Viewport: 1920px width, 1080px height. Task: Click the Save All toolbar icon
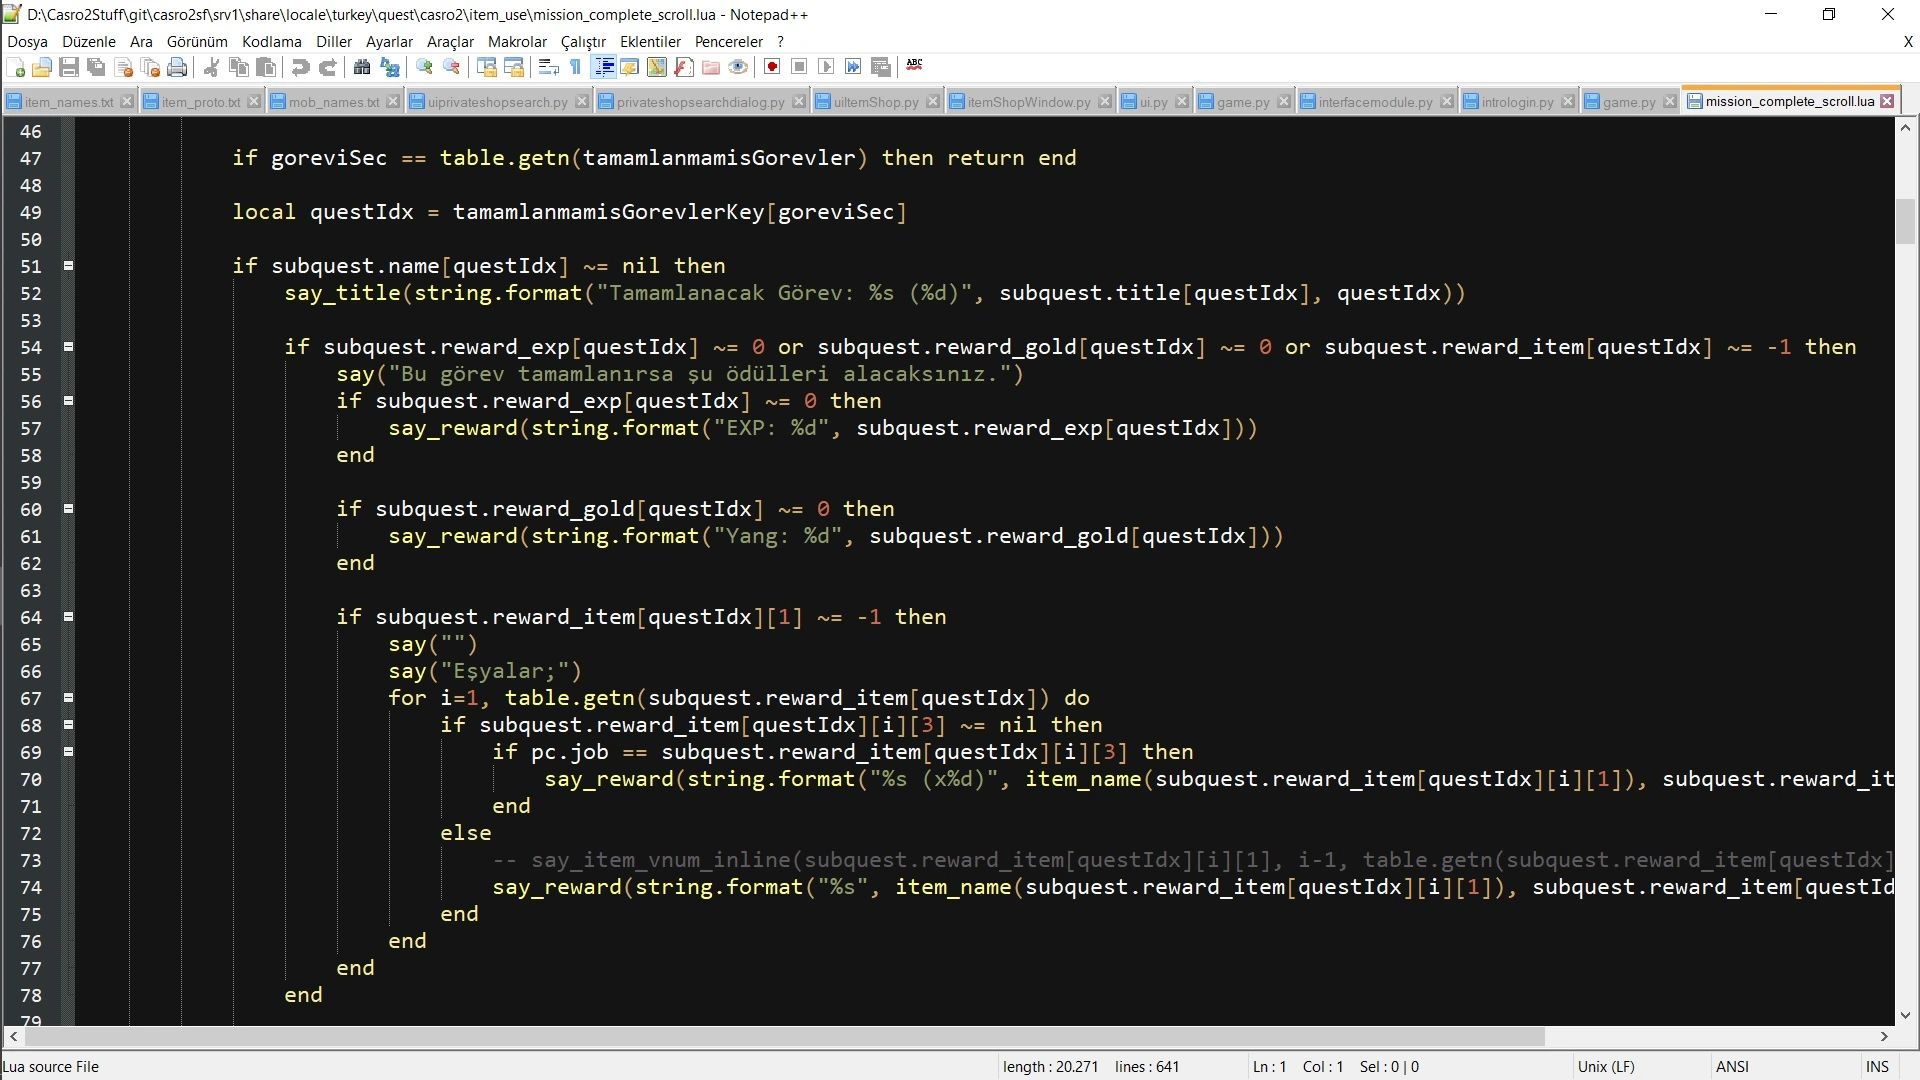click(x=96, y=67)
